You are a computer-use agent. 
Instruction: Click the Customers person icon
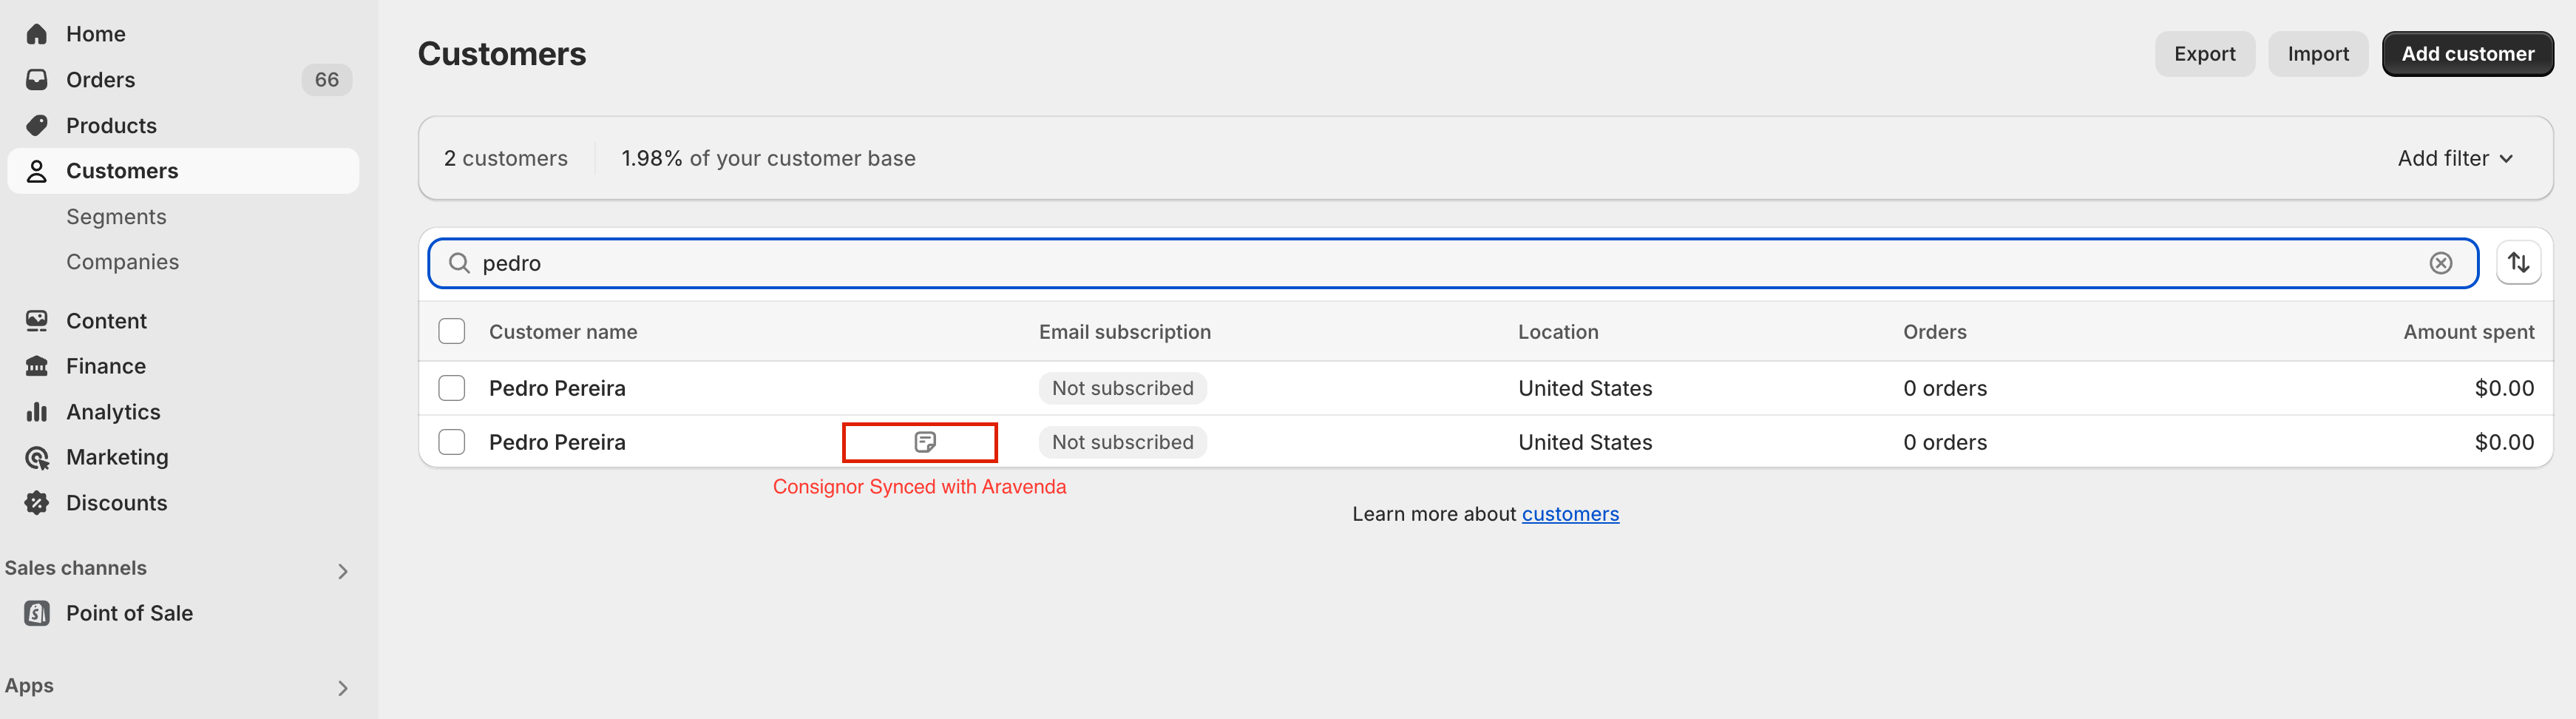click(37, 171)
